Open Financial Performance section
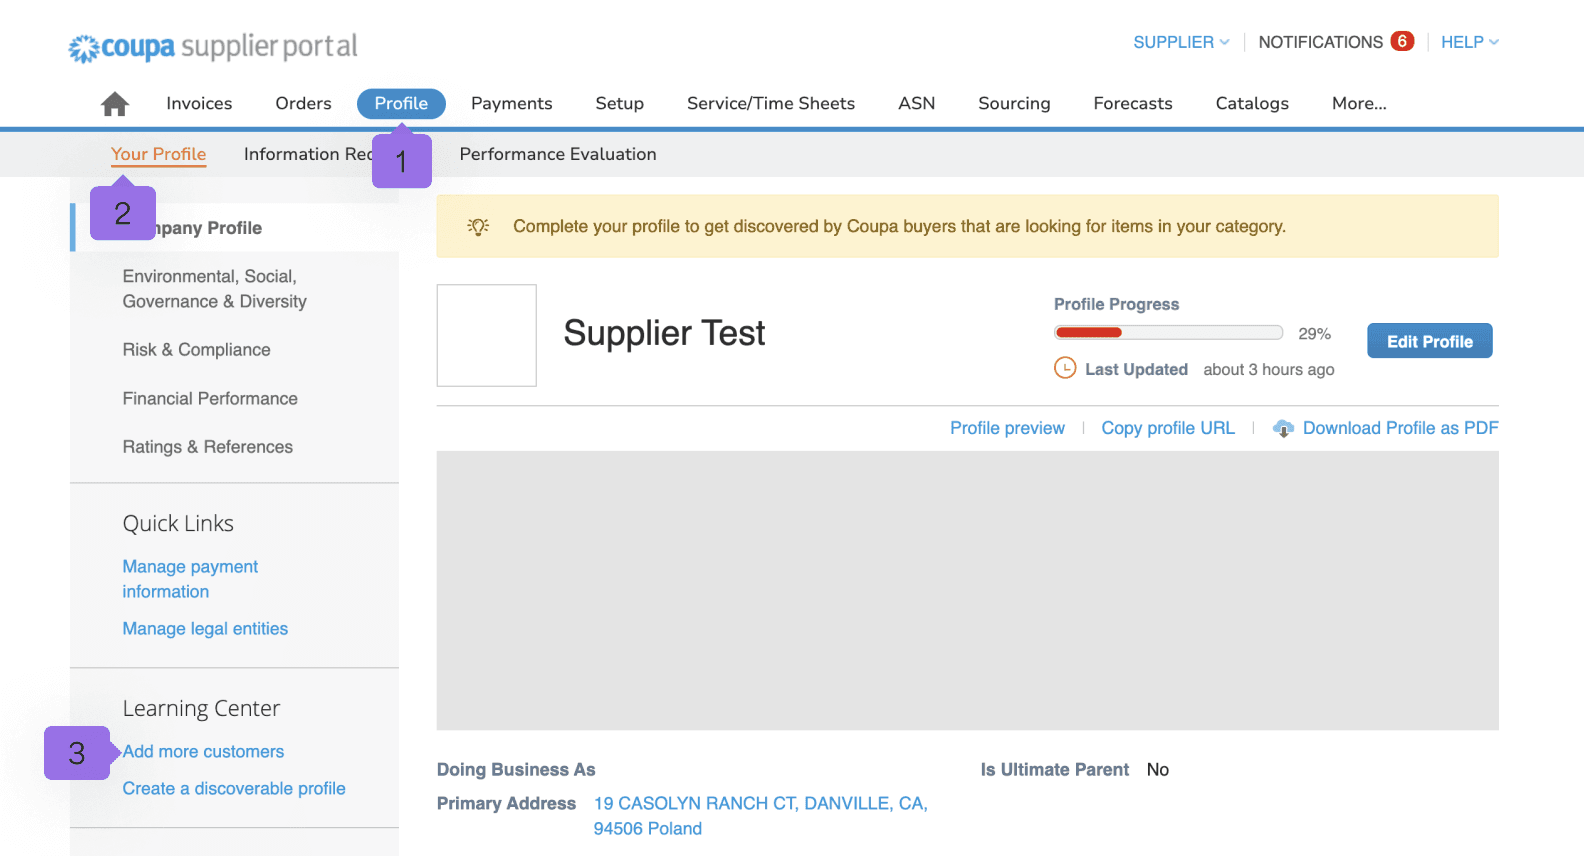Viewport: 1584px width, 856px height. [210, 398]
